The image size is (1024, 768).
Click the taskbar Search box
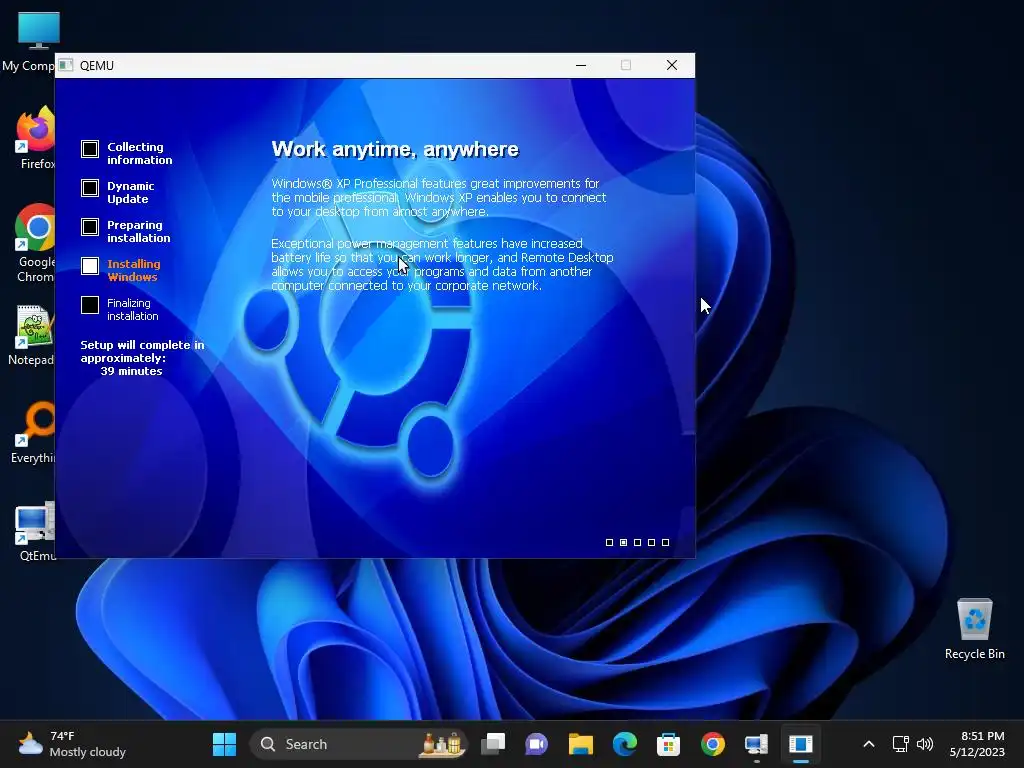tap(359, 744)
